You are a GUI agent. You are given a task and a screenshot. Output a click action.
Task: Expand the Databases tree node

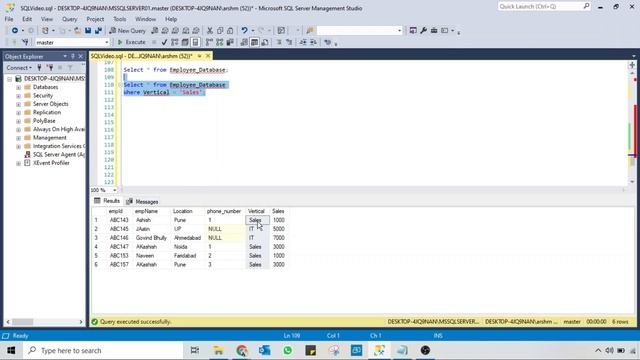coord(18,87)
